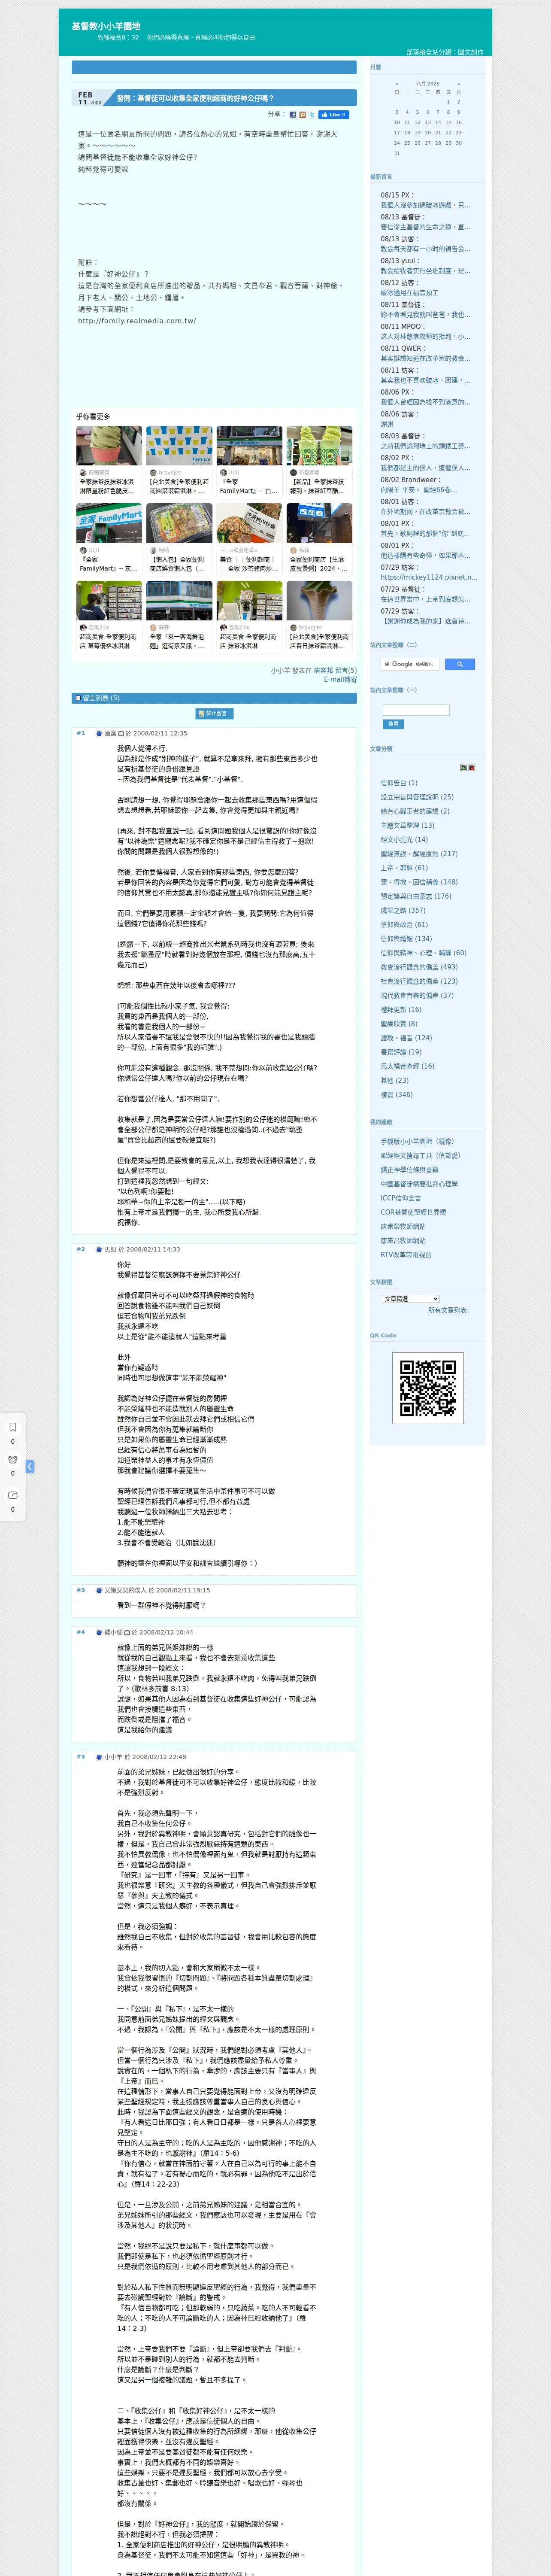This screenshot has height=2576, width=551.
Task: Open the 圖文創作 category link
Action: pos(470,52)
